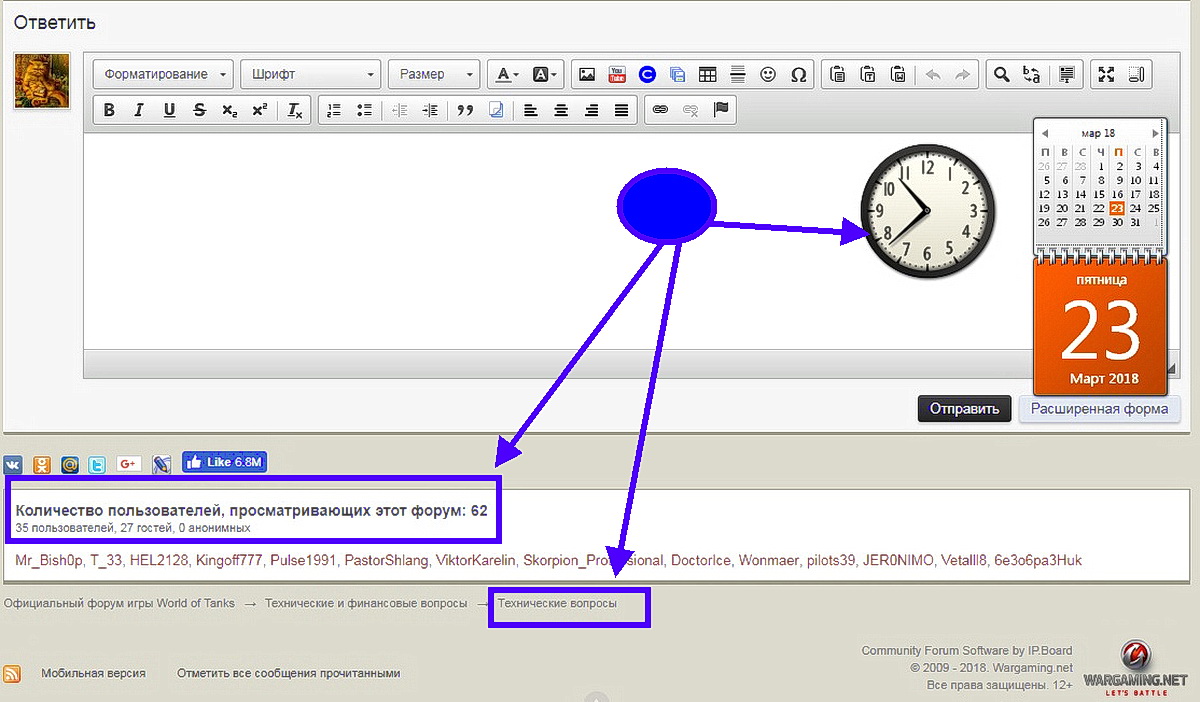
Task: Open Технические и финансовые вопросы breadcrumb
Action: (x=365, y=604)
